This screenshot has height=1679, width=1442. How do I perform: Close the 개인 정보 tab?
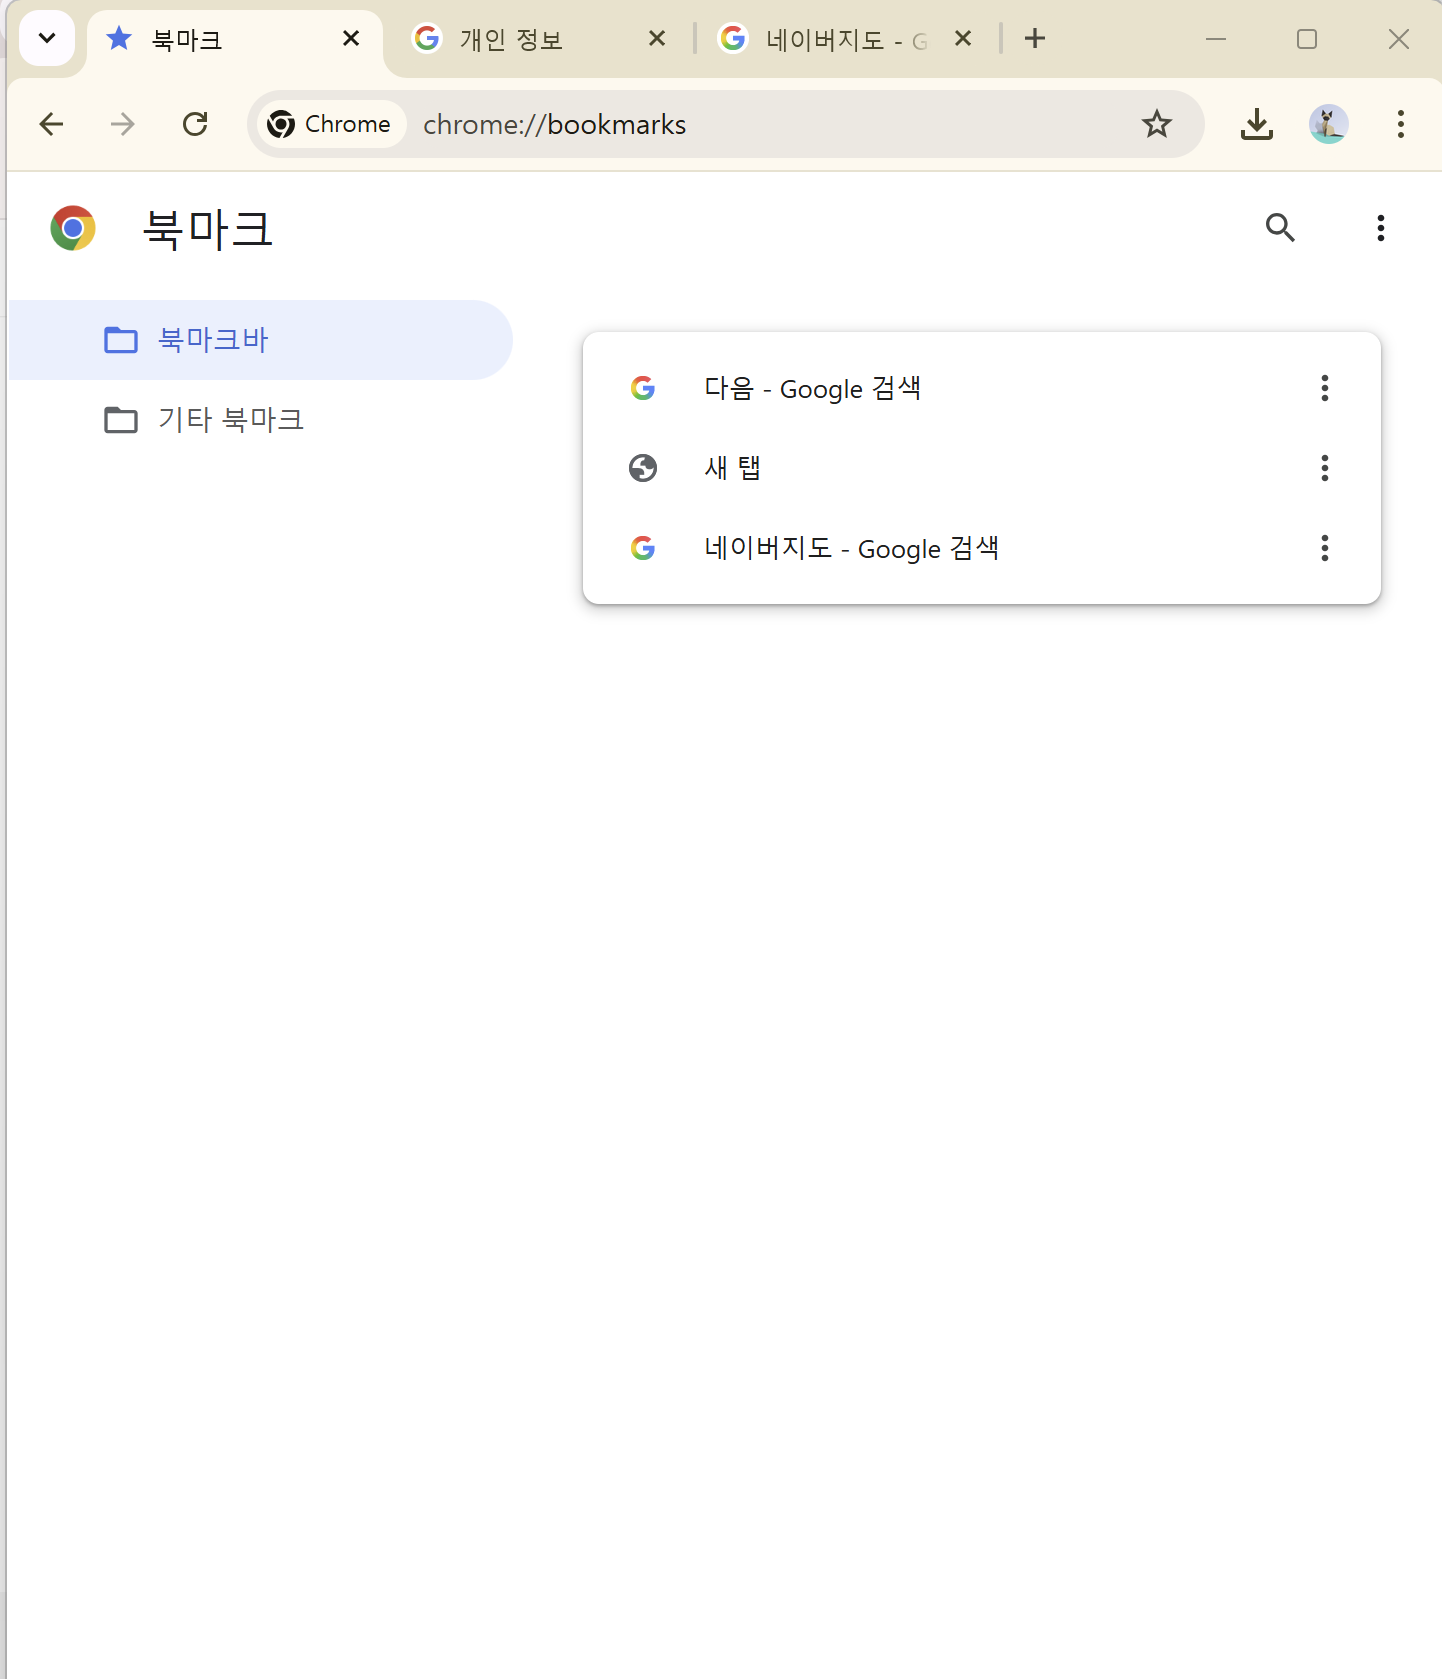click(657, 39)
